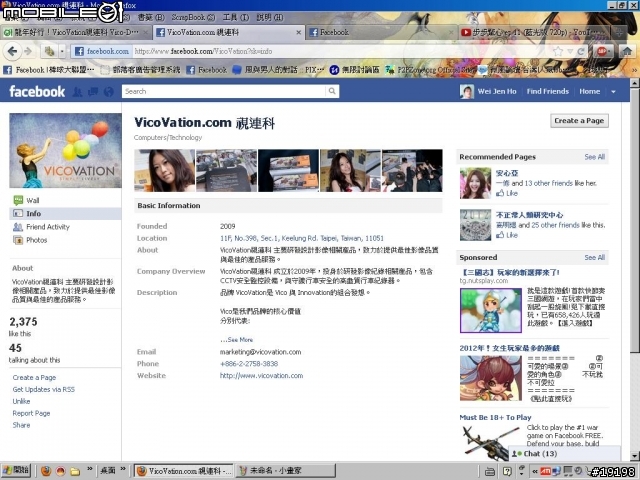Screen dimensions: 640x480
Task: Click the search magnifier button
Action: pyautogui.click(x=332, y=91)
